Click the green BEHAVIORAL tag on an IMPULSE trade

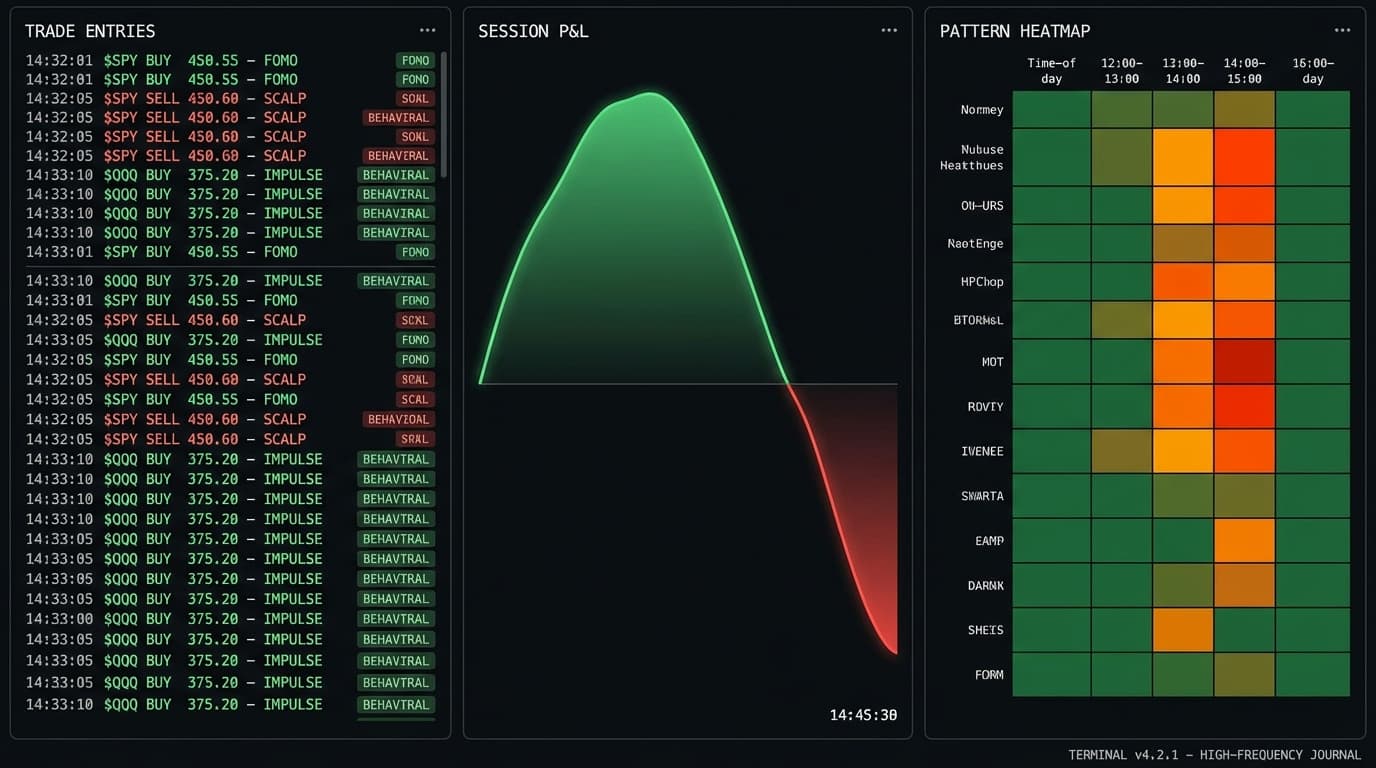tap(396, 174)
